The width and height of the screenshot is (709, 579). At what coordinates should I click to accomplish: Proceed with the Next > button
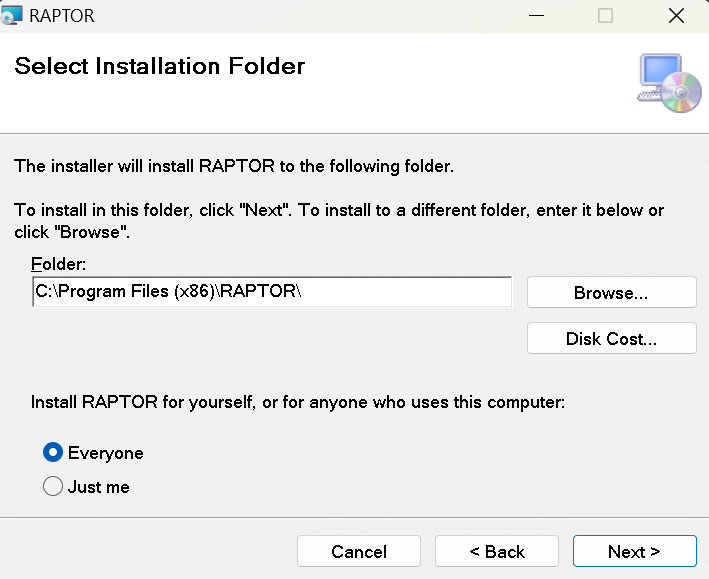tap(634, 551)
